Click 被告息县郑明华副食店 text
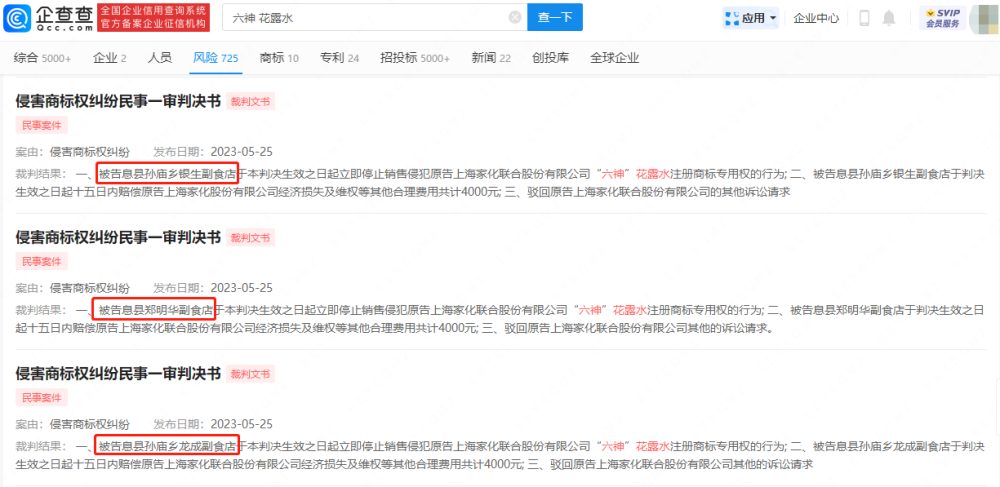The image size is (1000, 487). click(x=156, y=310)
